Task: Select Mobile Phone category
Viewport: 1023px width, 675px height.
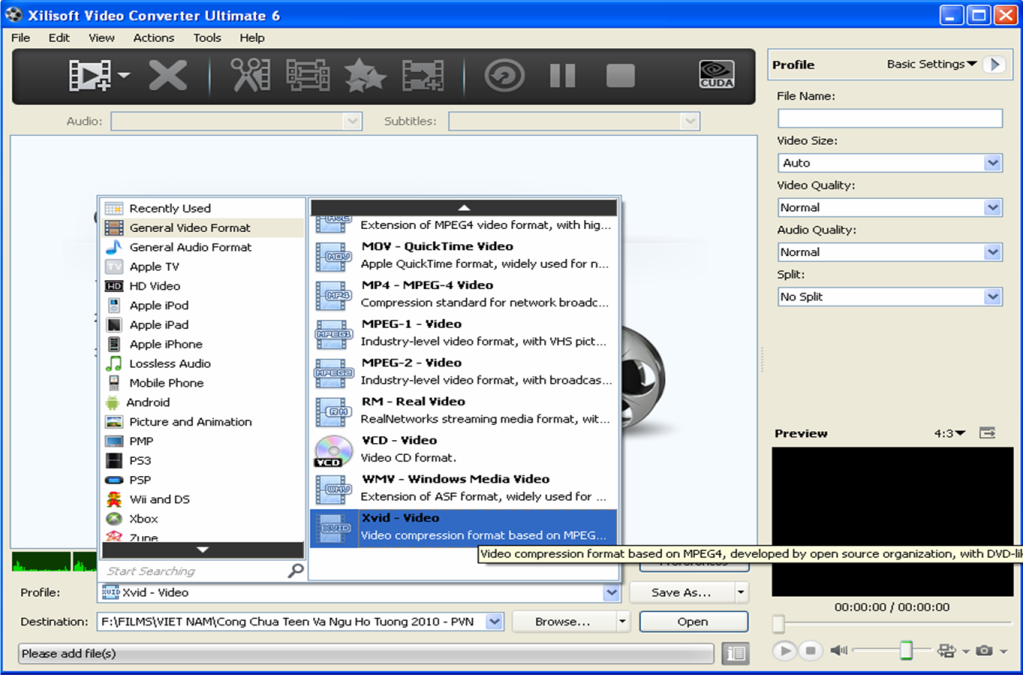Action: (203, 383)
